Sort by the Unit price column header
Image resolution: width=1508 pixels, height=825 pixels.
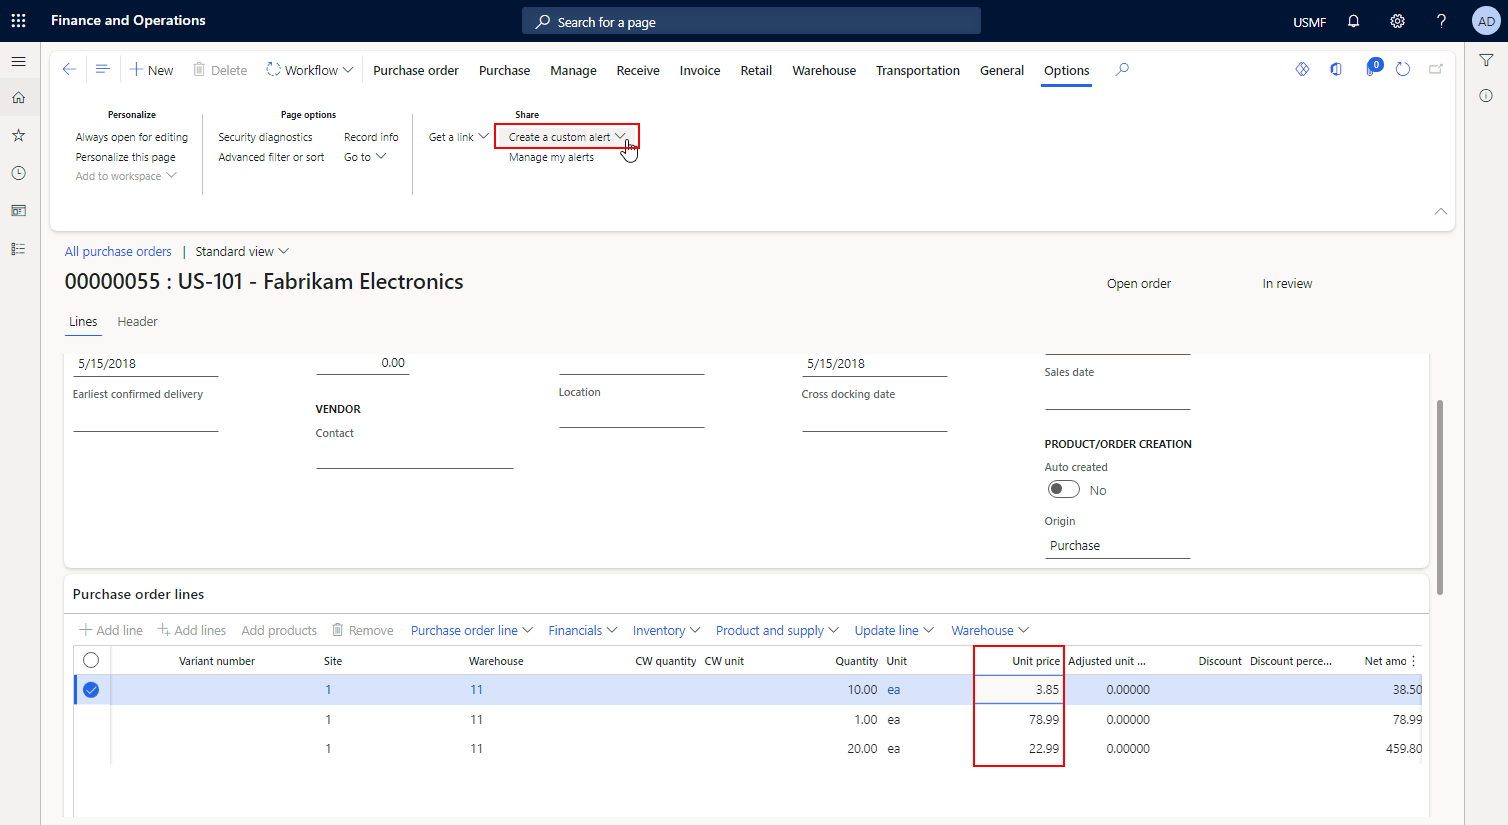point(1035,661)
